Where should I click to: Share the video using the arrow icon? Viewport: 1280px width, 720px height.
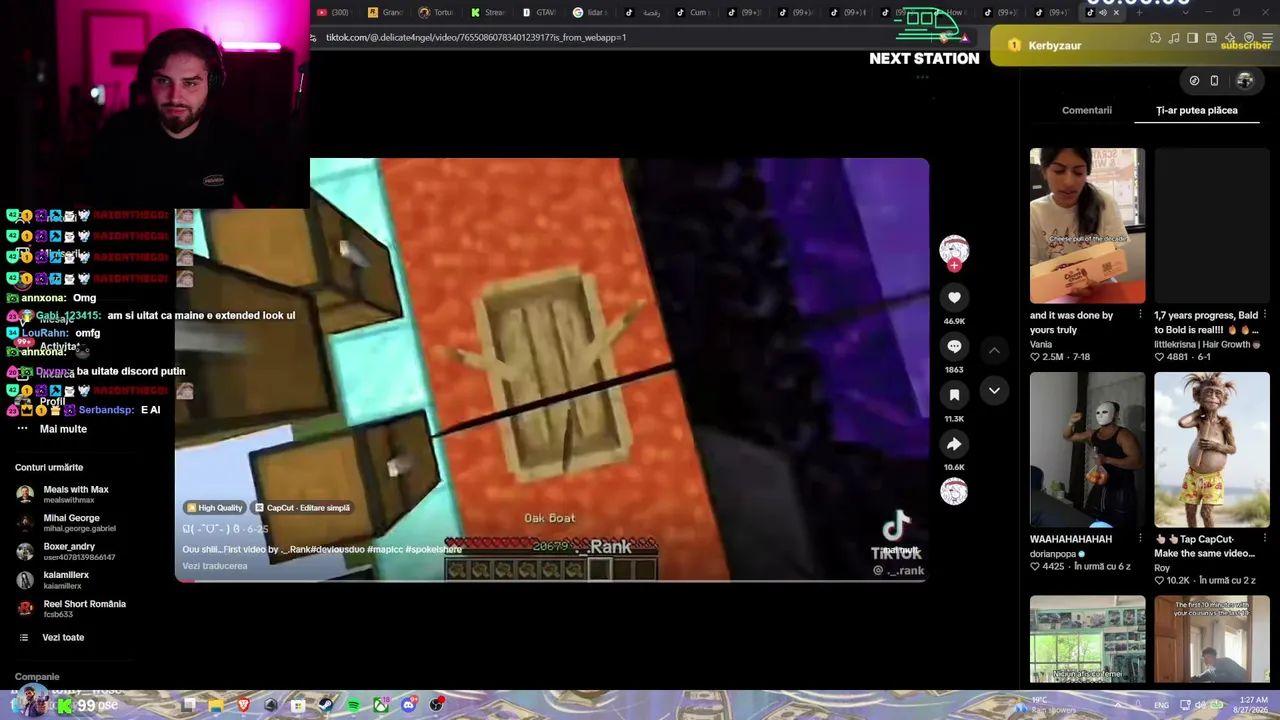click(x=954, y=444)
